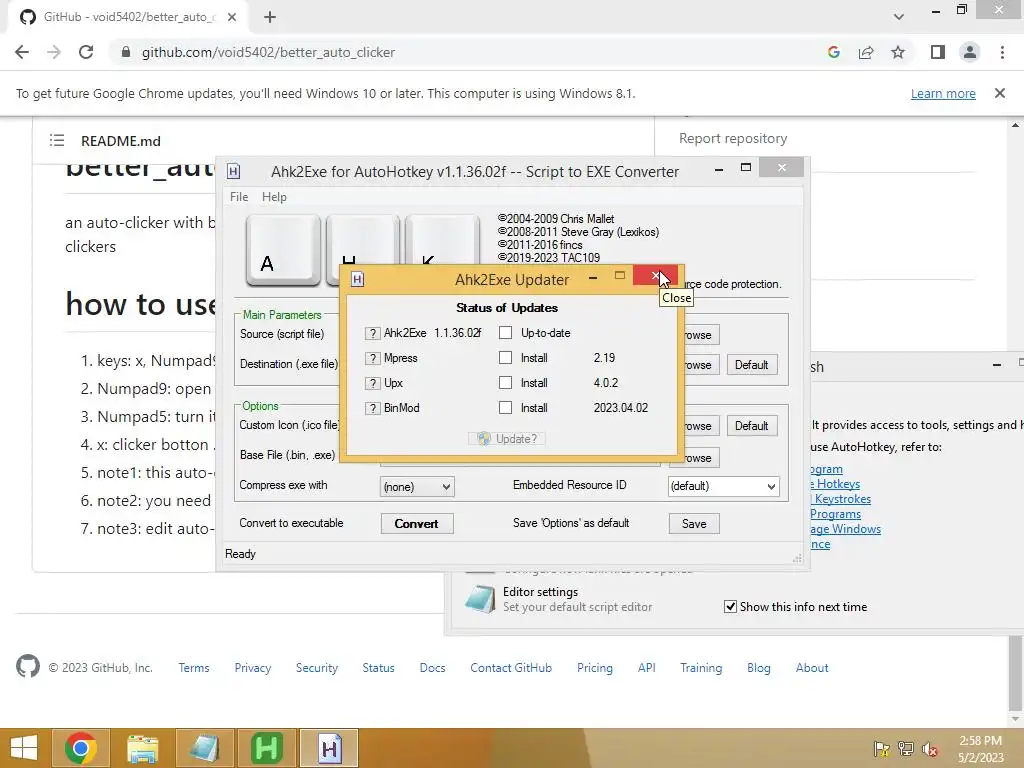
Task: Click Default button for Destination file
Action: tap(751, 365)
